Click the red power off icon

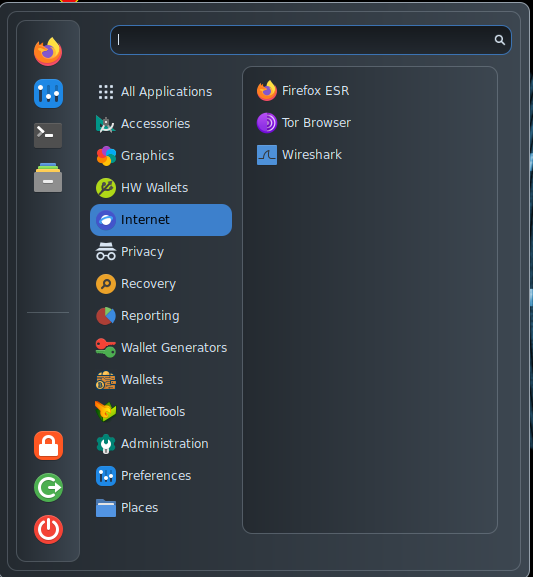(x=48, y=529)
